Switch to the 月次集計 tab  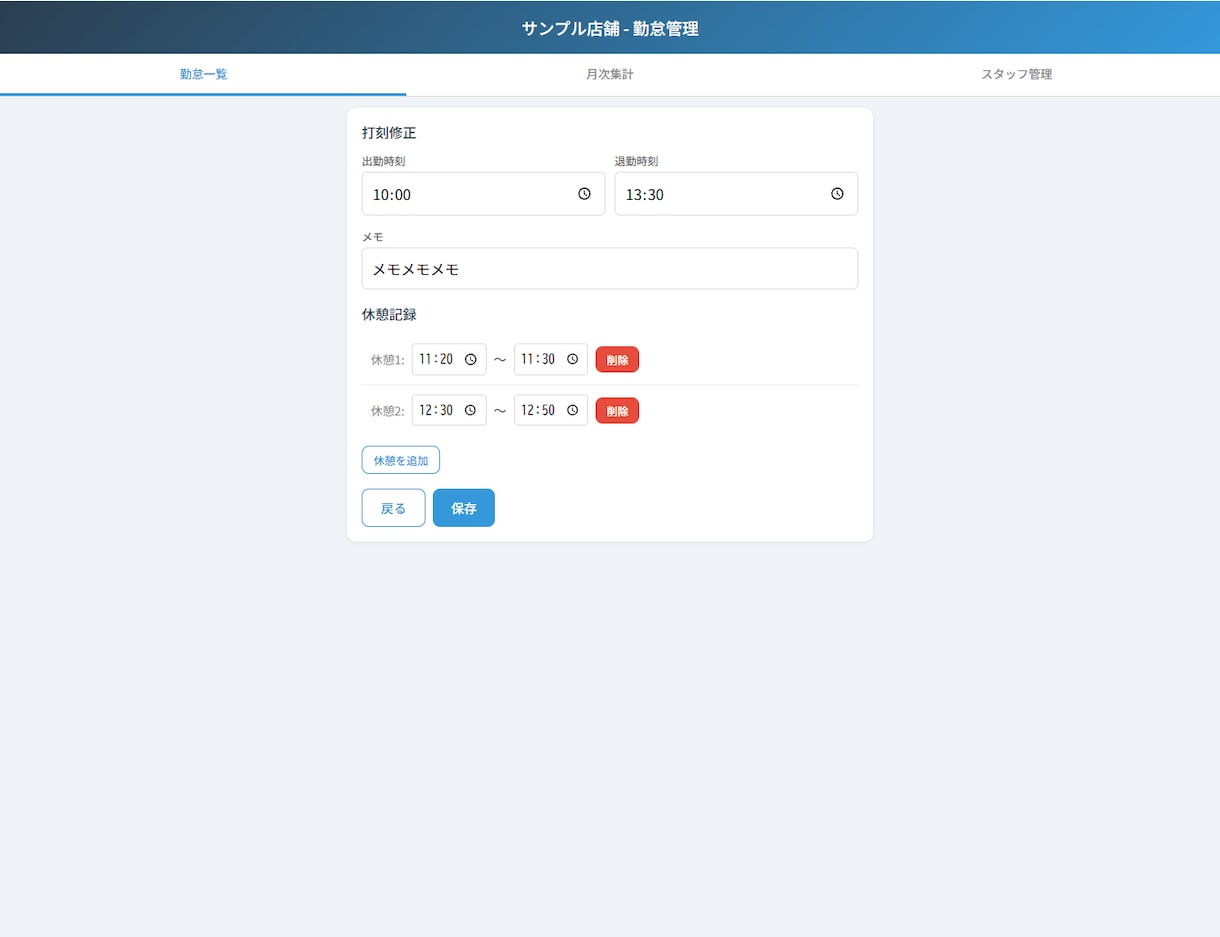[x=610, y=75]
